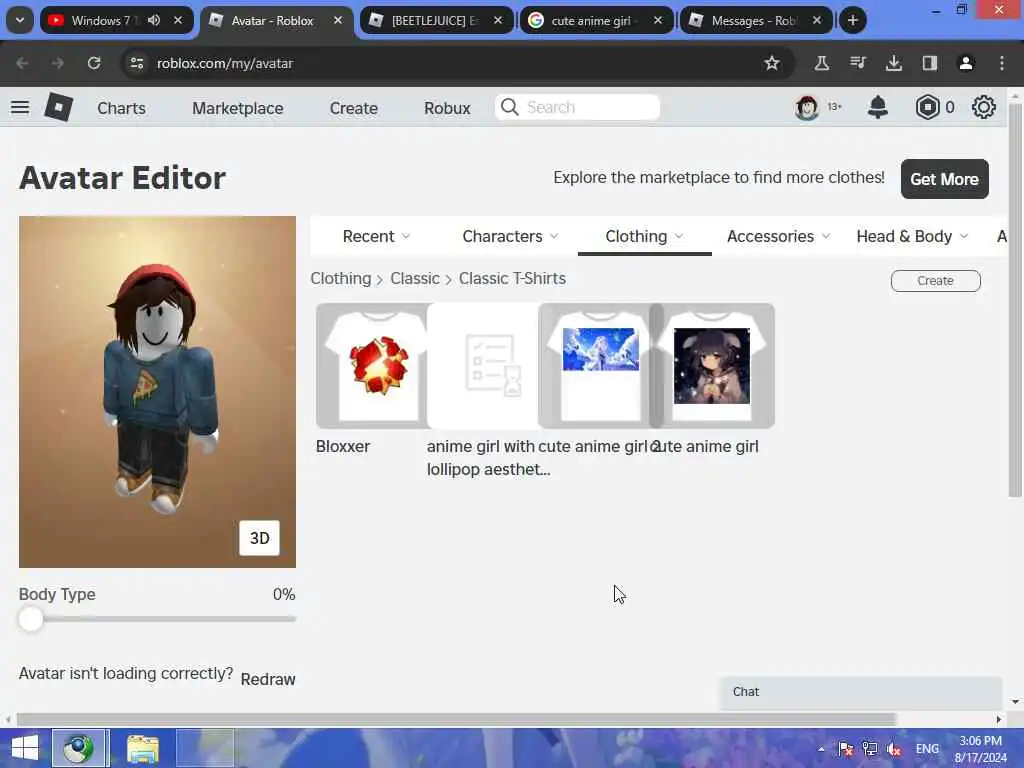Open the Roblox hamburger navigation menu

click(20, 107)
